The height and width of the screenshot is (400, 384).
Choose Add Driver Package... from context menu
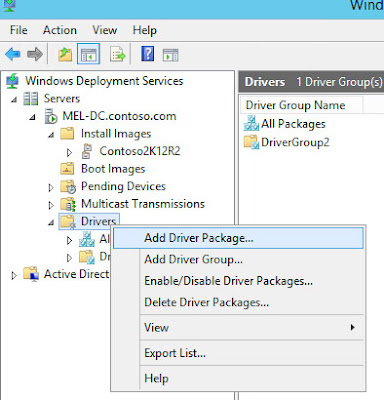(x=238, y=238)
